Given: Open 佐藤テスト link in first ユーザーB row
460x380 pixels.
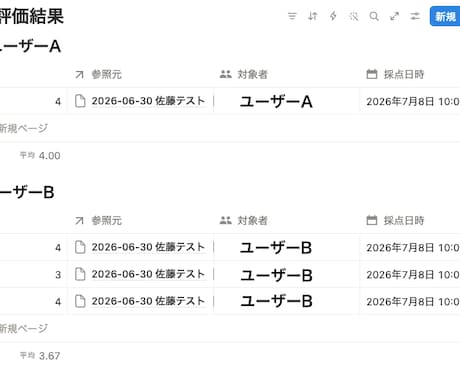Looking at the screenshot, I should pyautogui.click(x=148, y=247).
